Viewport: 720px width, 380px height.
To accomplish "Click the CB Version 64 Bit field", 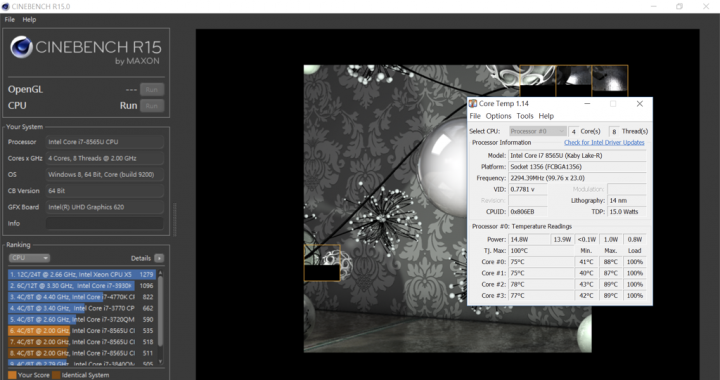I will (105, 191).
